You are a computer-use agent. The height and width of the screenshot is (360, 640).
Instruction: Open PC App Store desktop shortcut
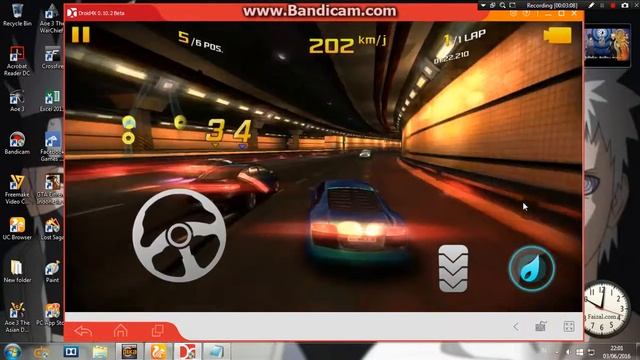(51, 314)
